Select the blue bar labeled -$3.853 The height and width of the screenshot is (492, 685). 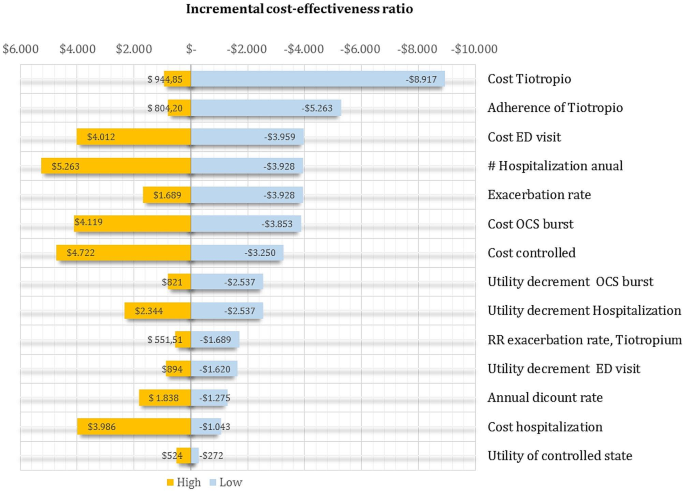click(246, 224)
